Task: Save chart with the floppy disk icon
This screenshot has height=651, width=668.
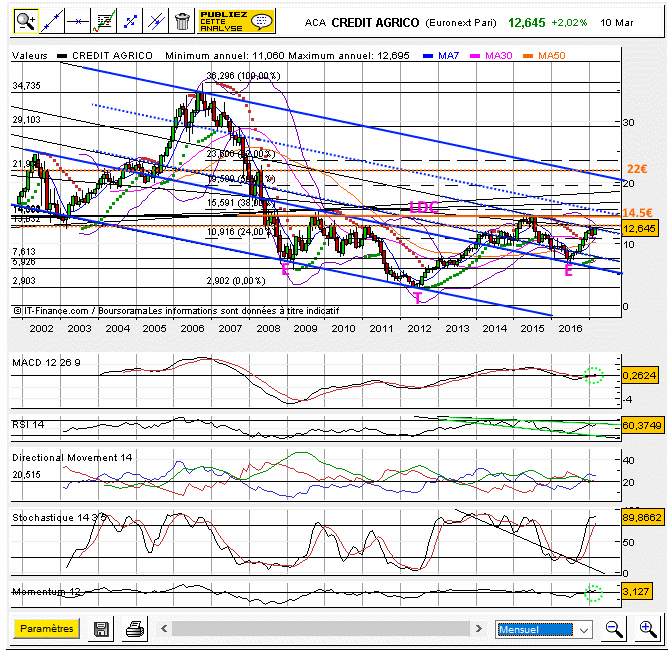Action: pyautogui.click(x=101, y=629)
